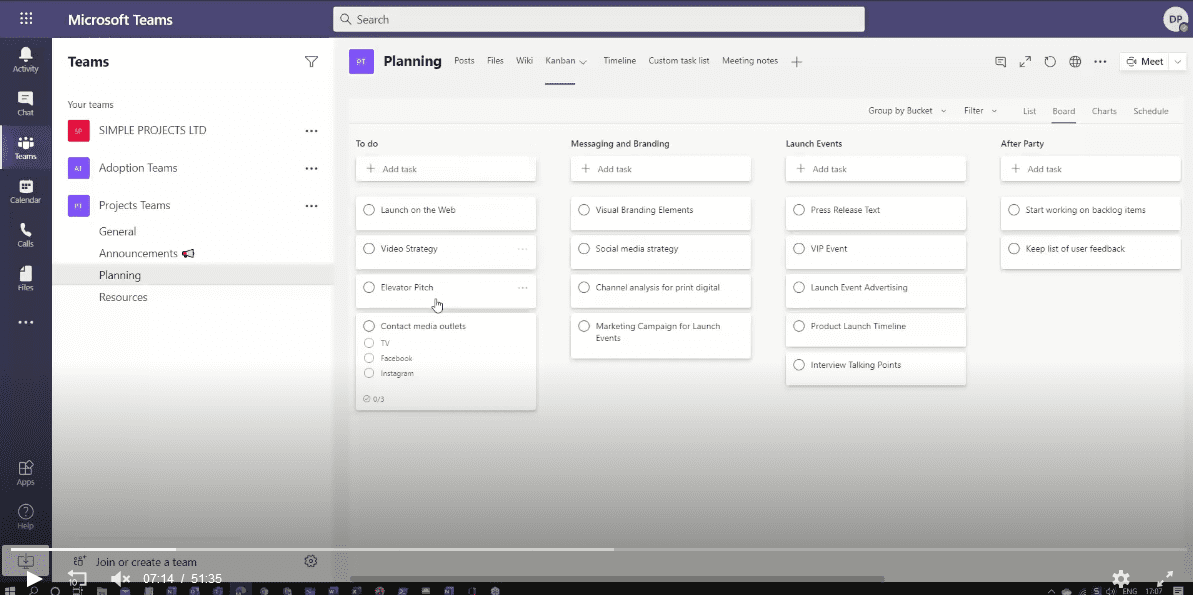The width and height of the screenshot is (1193, 595).
Task: Add task in Messaging and Branding bucket
Action: tap(660, 169)
